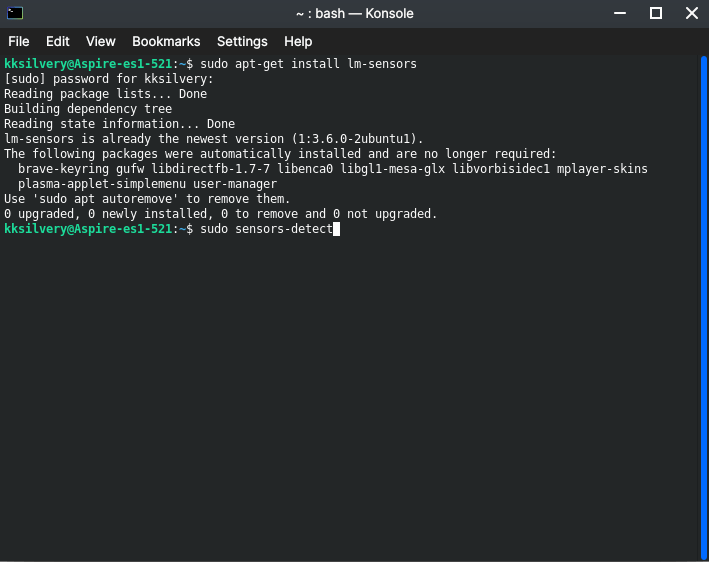Maximize the Konsole window
The width and height of the screenshot is (709, 562).
656,13
